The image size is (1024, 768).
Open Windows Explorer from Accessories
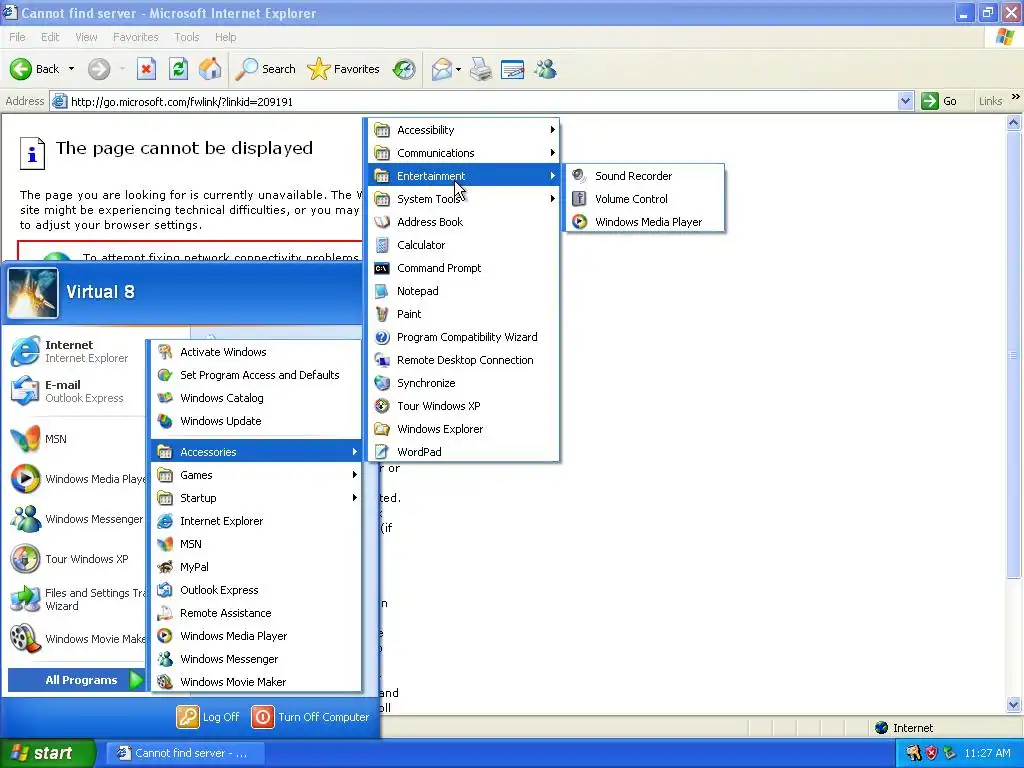point(464,428)
